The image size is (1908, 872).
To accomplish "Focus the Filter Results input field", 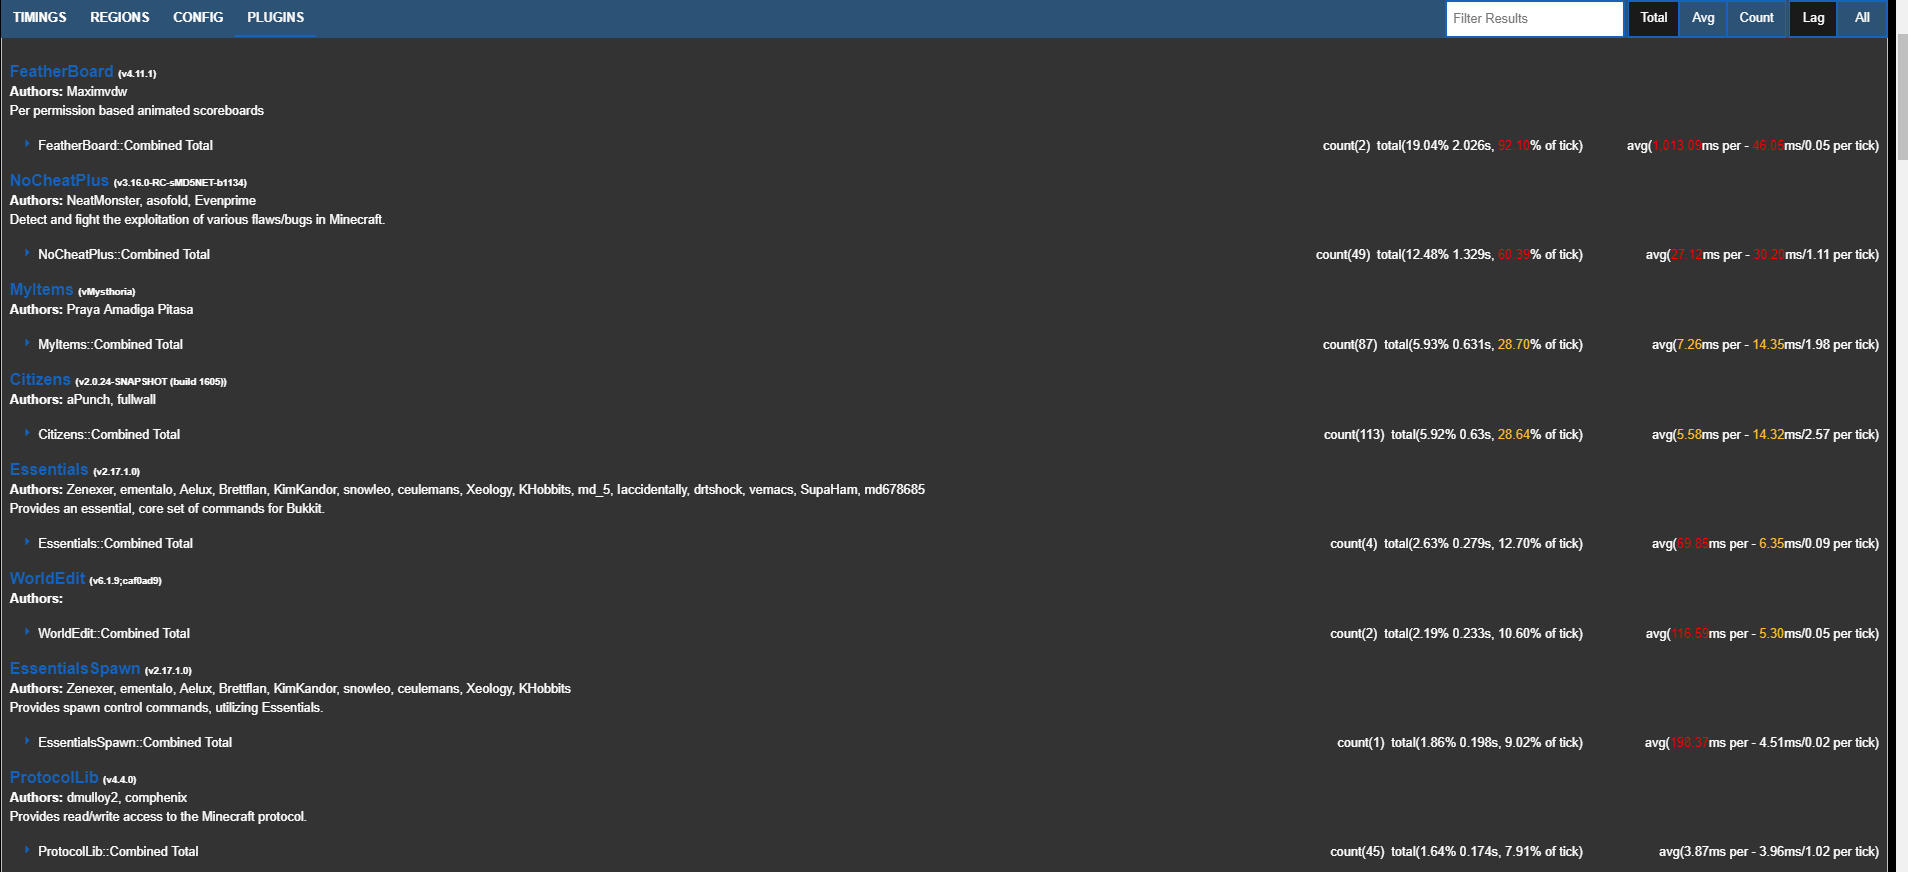I will coord(1534,18).
